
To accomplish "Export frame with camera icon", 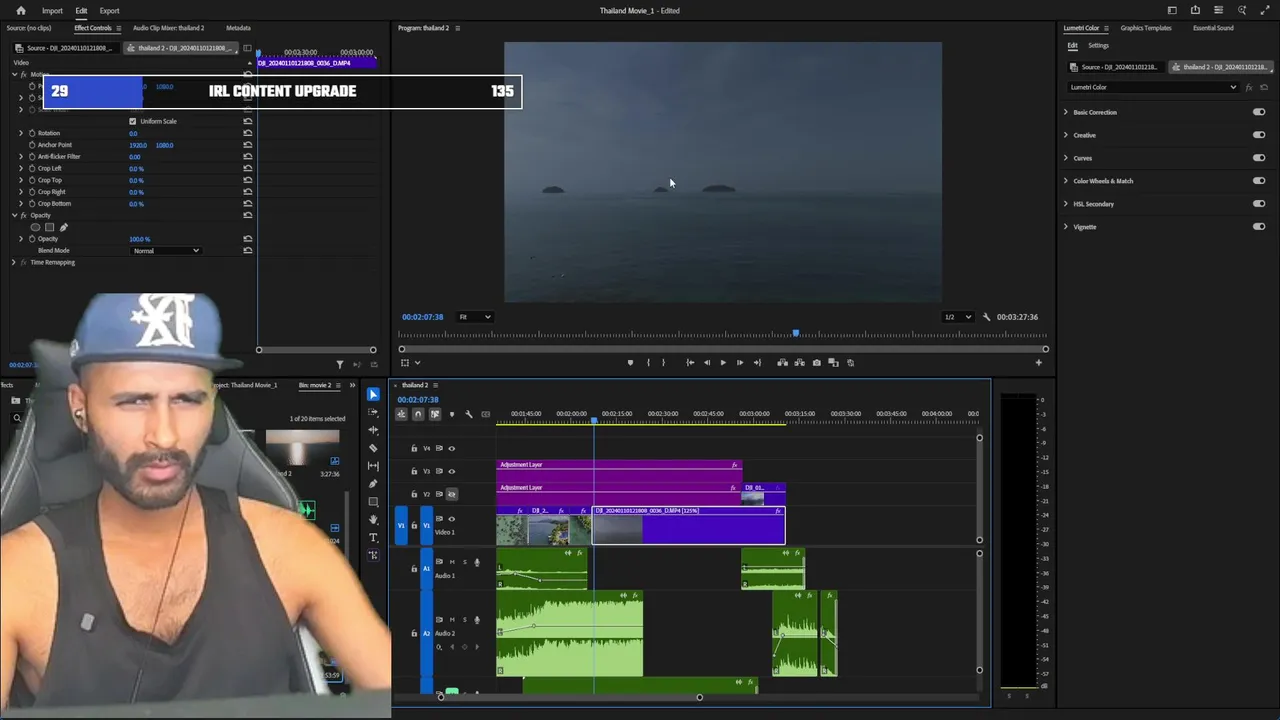I will point(817,363).
